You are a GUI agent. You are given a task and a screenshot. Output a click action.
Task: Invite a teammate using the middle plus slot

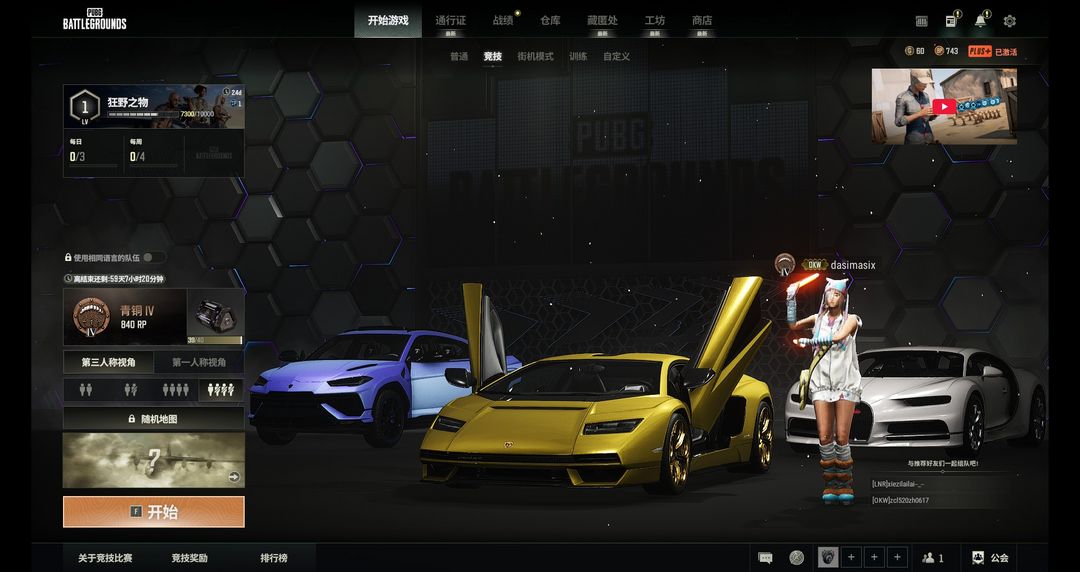coord(874,558)
